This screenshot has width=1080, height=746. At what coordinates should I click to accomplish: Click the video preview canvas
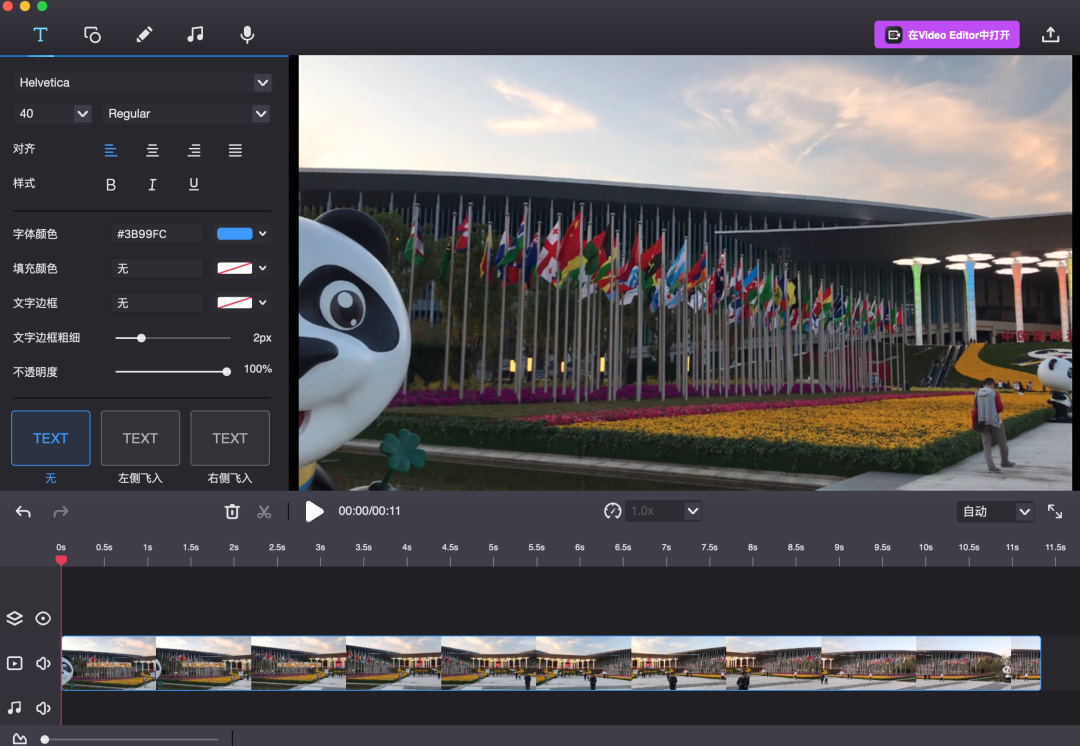click(x=685, y=273)
